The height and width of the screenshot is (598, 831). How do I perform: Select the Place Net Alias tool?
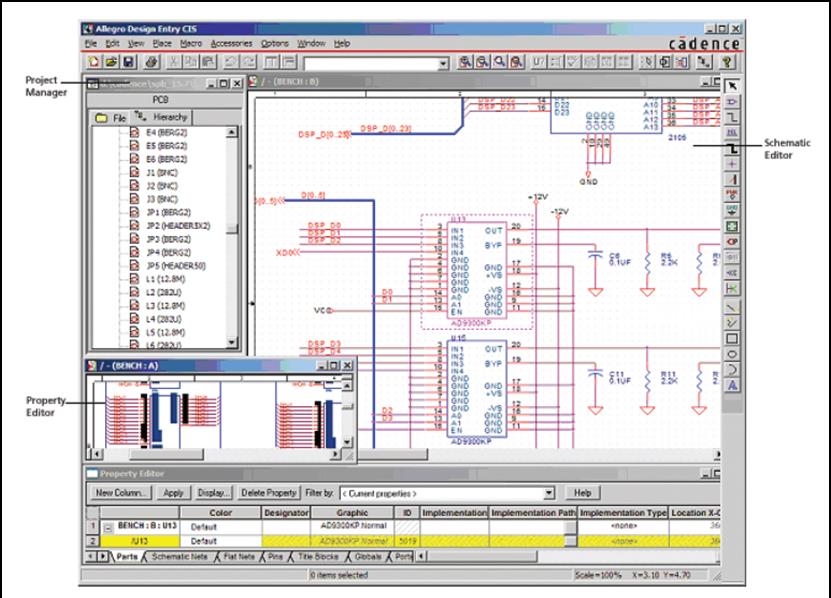(x=732, y=133)
